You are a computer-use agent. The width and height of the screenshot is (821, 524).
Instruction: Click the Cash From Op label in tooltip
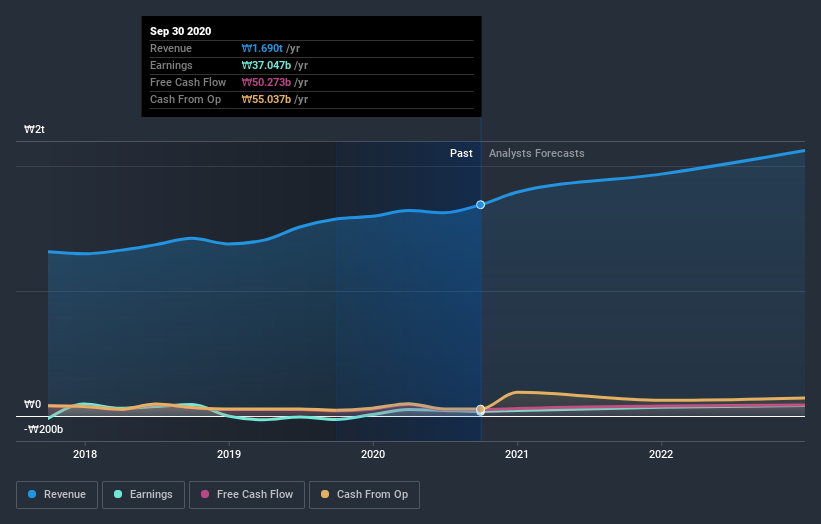coord(185,99)
